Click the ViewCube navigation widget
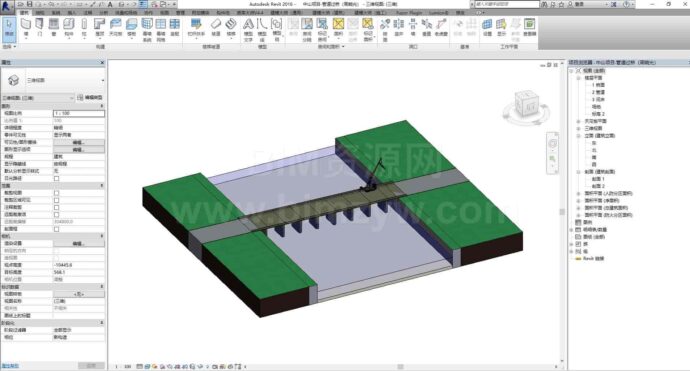The image size is (690, 371). (525, 105)
